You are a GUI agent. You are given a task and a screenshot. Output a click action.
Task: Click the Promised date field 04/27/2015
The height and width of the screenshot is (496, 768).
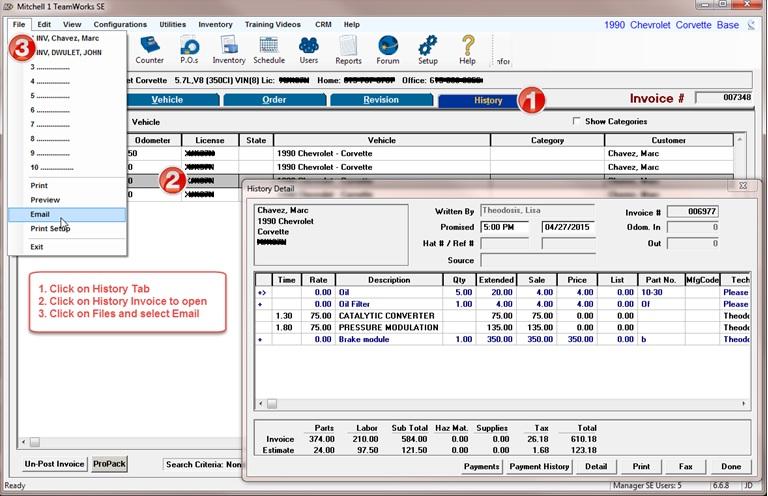(568, 227)
